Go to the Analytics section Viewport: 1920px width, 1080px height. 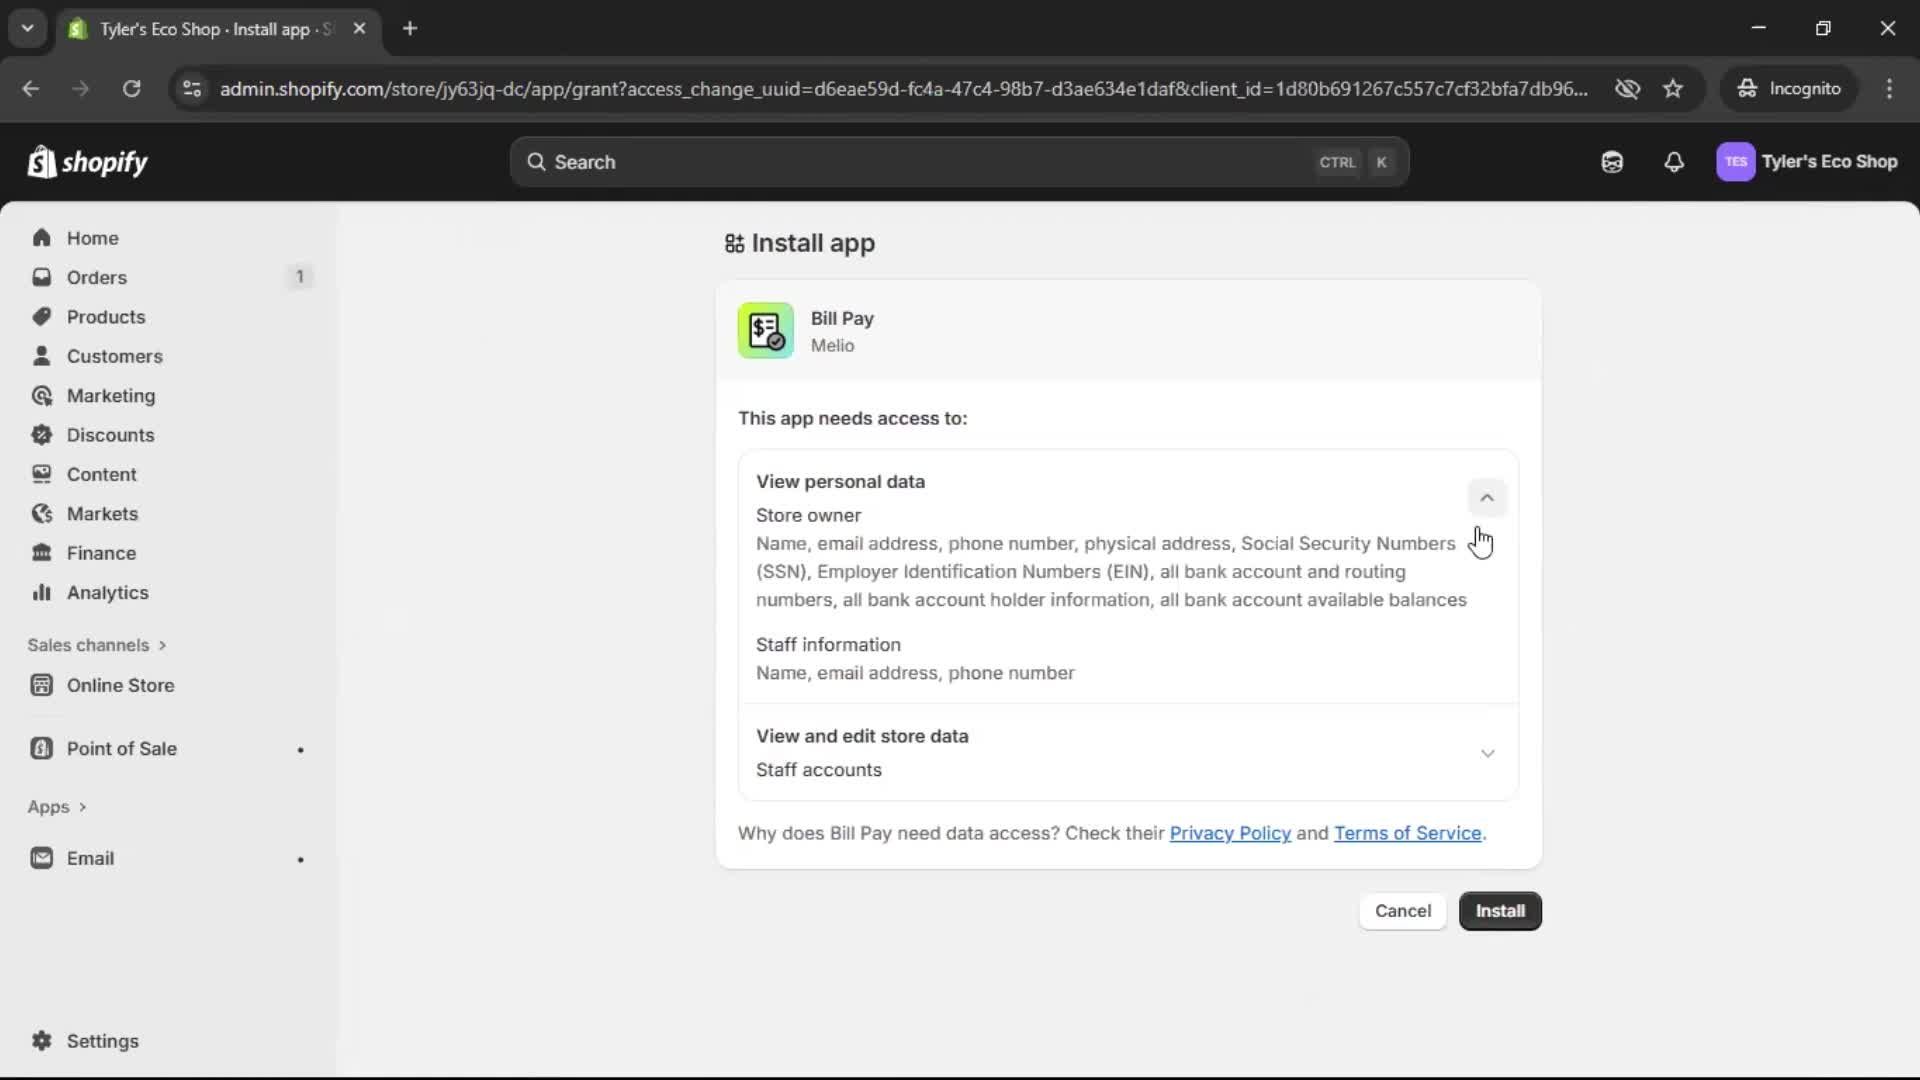pyautogui.click(x=106, y=592)
